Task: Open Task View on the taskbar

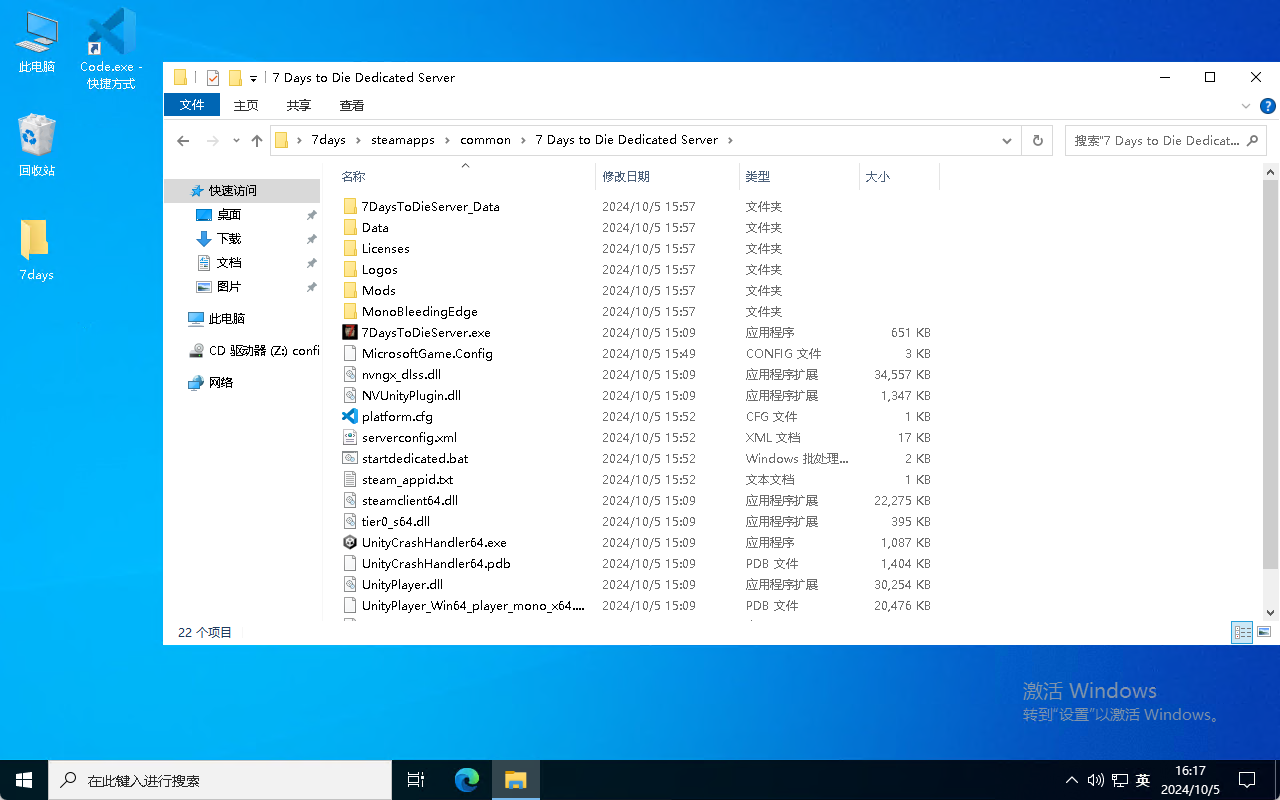Action: 417,780
